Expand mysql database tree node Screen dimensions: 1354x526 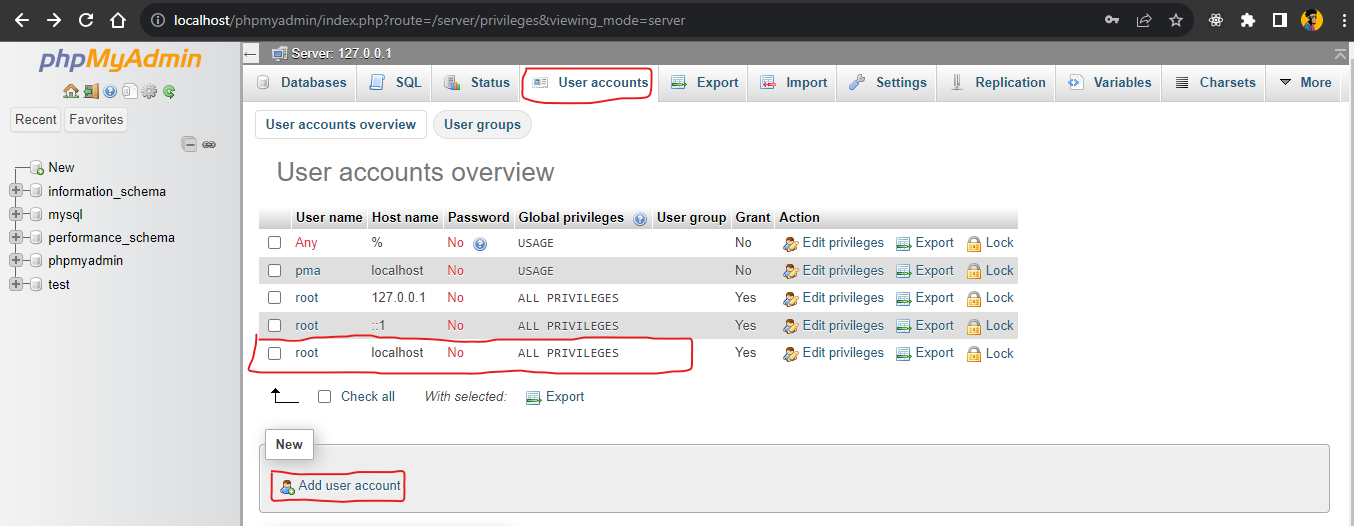(16, 214)
